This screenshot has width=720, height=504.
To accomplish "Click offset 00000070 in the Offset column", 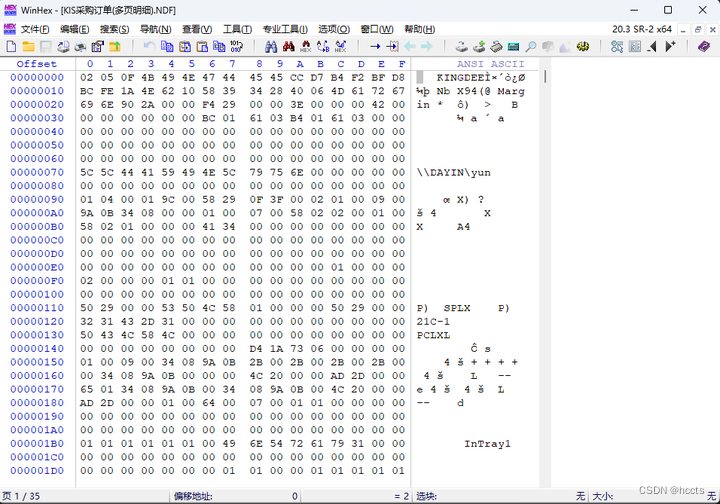I will point(37,172).
